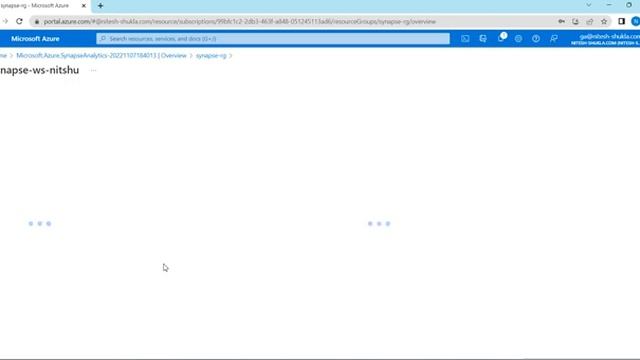Reload the page with browser refresh icon
This screenshot has height=360, width=640.
pos(19,21)
